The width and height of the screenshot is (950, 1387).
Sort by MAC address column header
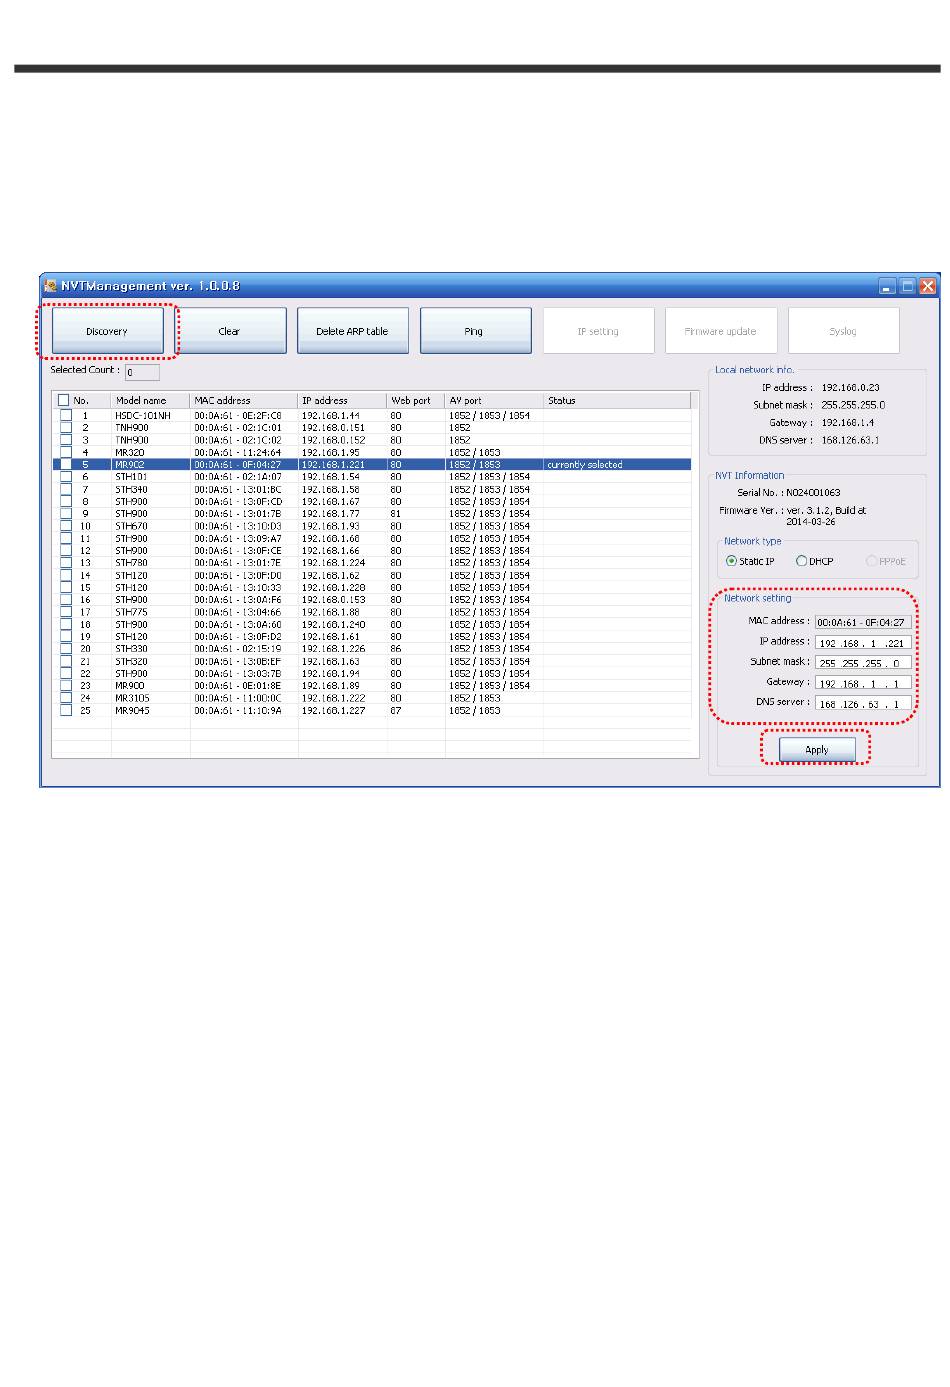click(x=243, y=400)
